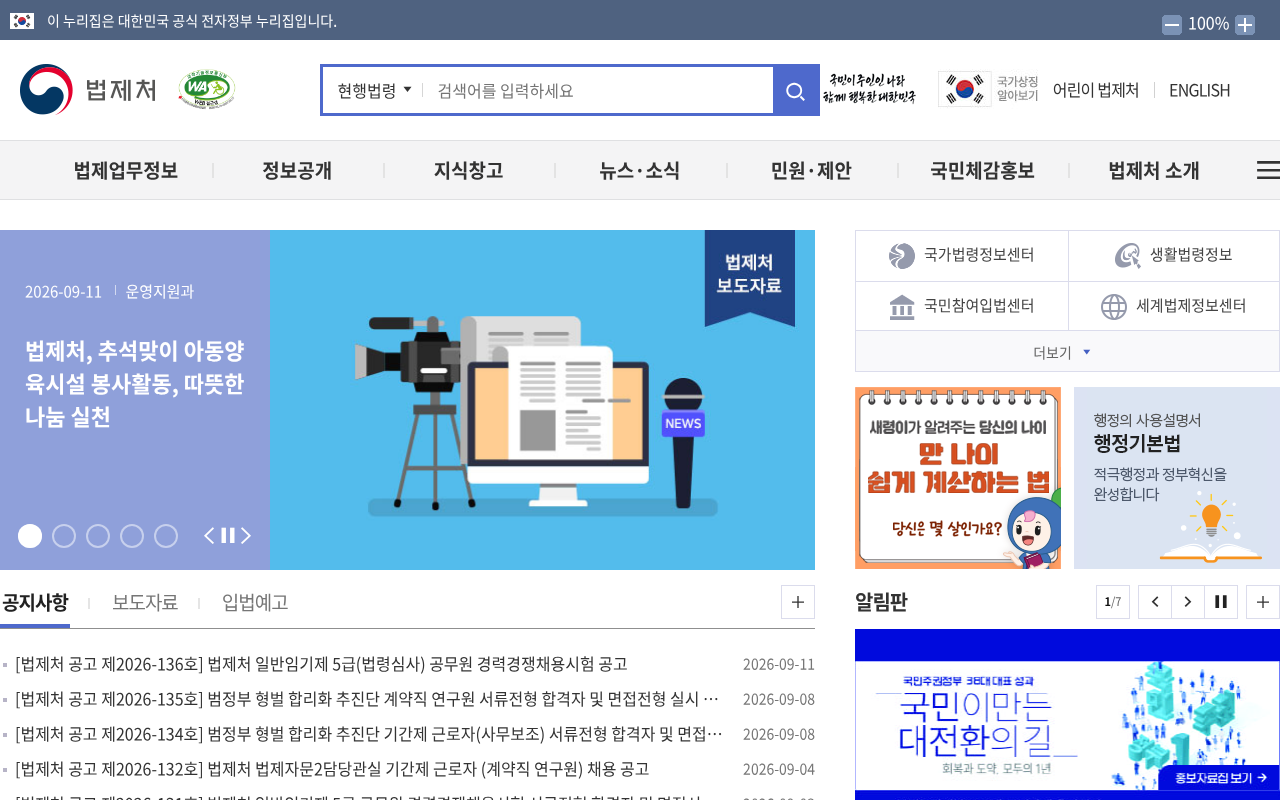Open the 정보공개 menu
1280x800 pixels.
pyautogui.click(x=297, y=170)
